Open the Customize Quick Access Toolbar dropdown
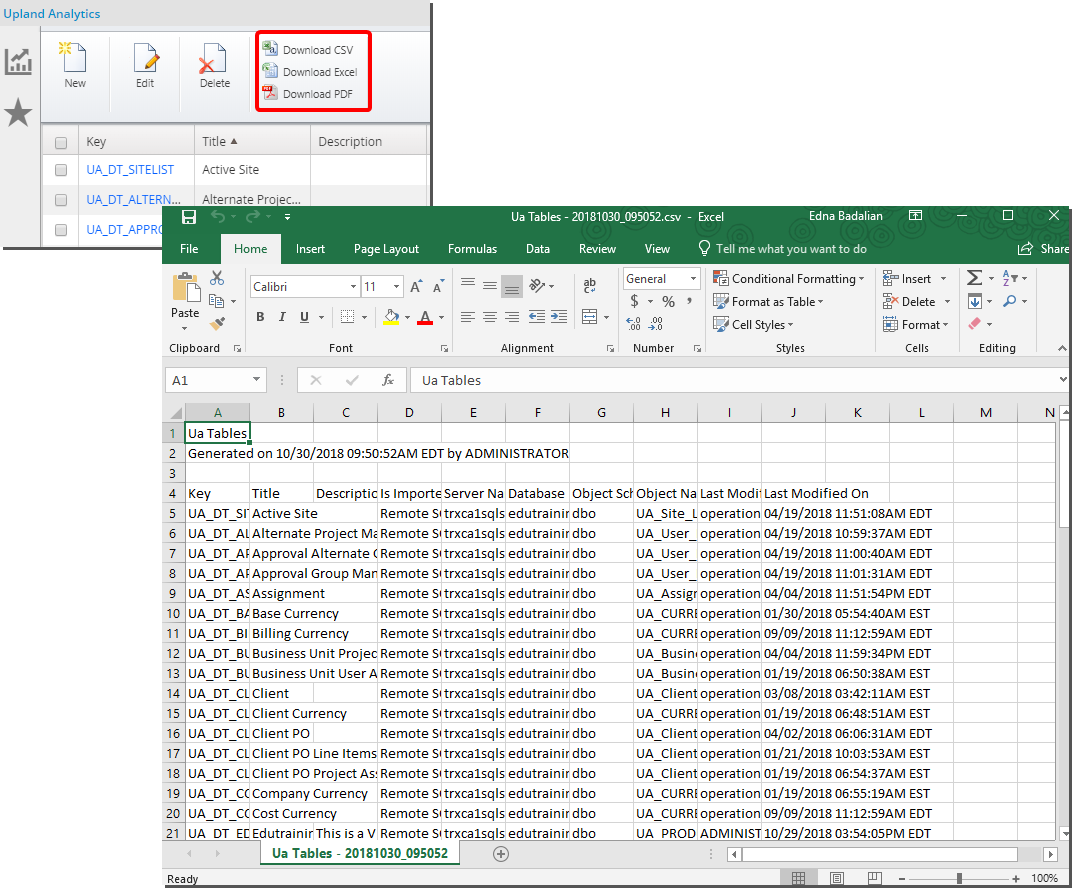 288,217
